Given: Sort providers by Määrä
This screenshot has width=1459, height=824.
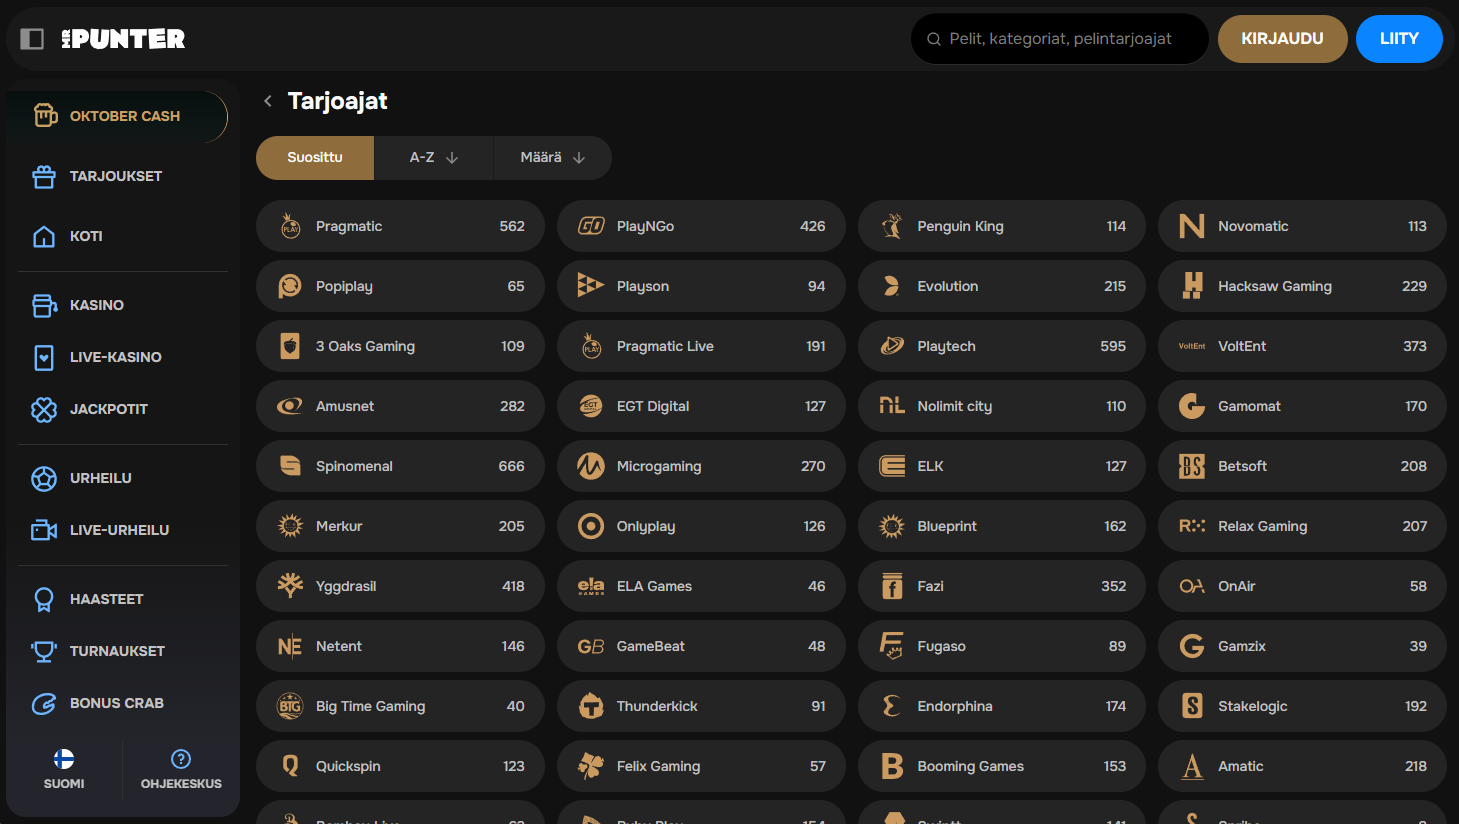Looking at the screenshot, I should 552,158.
